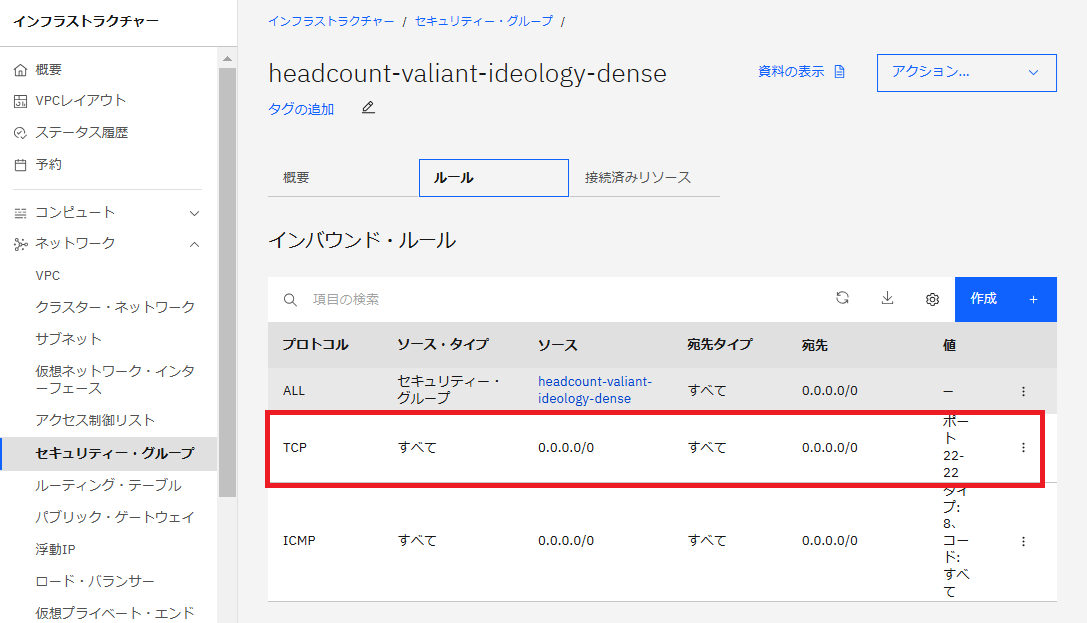Click the タグの追加 link
Viewport: 1087px width, 623px height.
point(302,109)
